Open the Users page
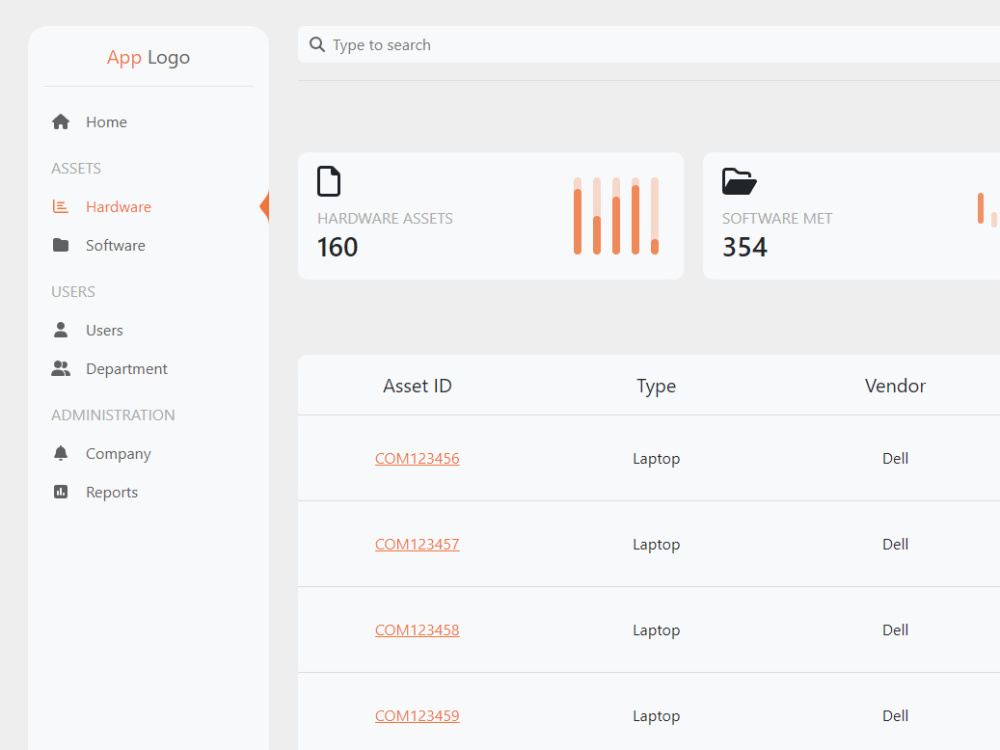This screenshot has width=1000, height=750. tap(105, 330)
